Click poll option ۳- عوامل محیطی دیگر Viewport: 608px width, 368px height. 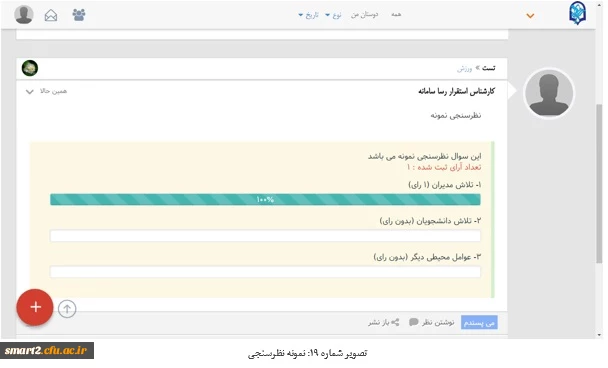[427, 257]
